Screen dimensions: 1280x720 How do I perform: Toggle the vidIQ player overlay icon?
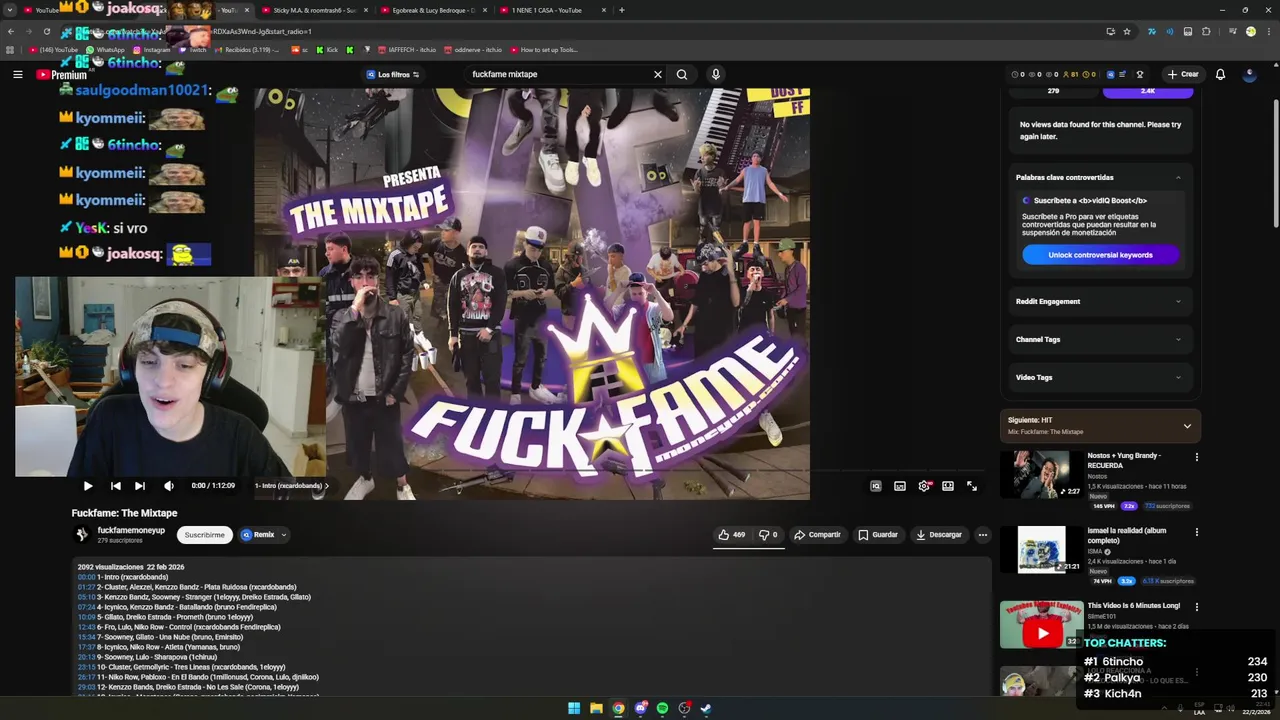pyautogui.click(x=876, y=486)
